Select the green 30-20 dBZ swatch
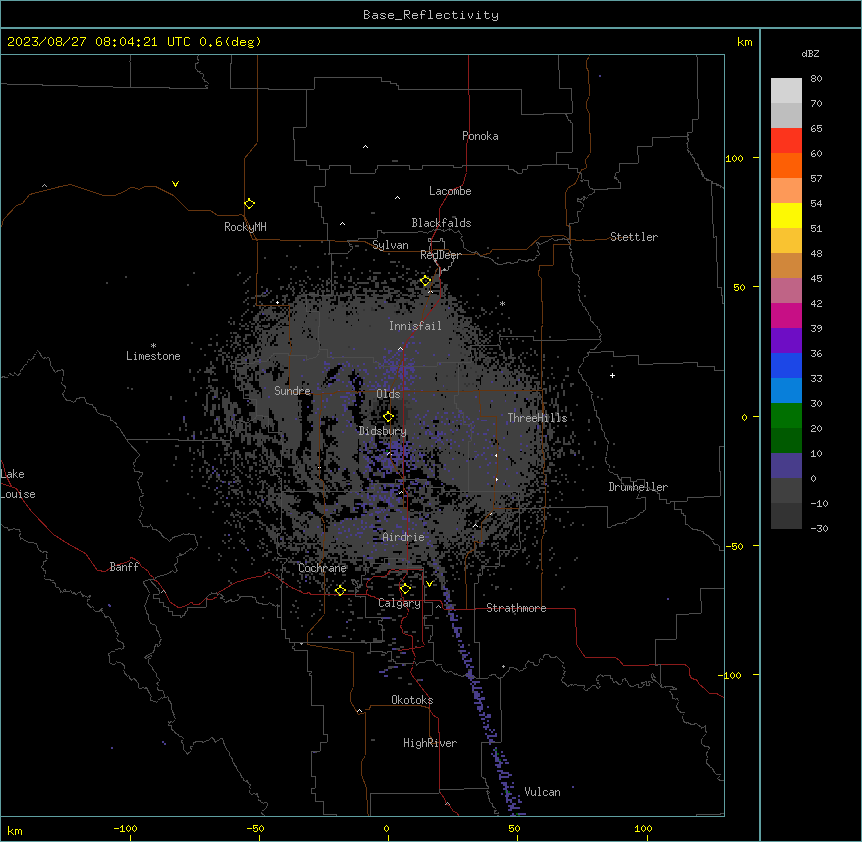This screenshot has height=842, width=862. click(x=786, y=416)
